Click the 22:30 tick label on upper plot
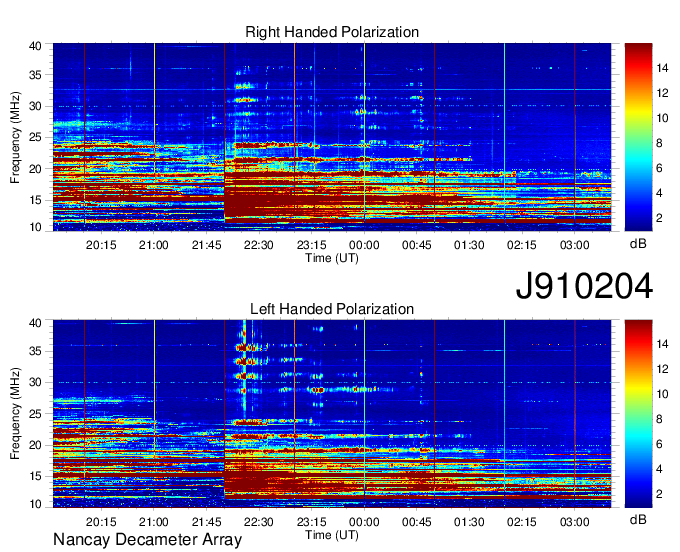The image size is (680, 552). point(259,245)
